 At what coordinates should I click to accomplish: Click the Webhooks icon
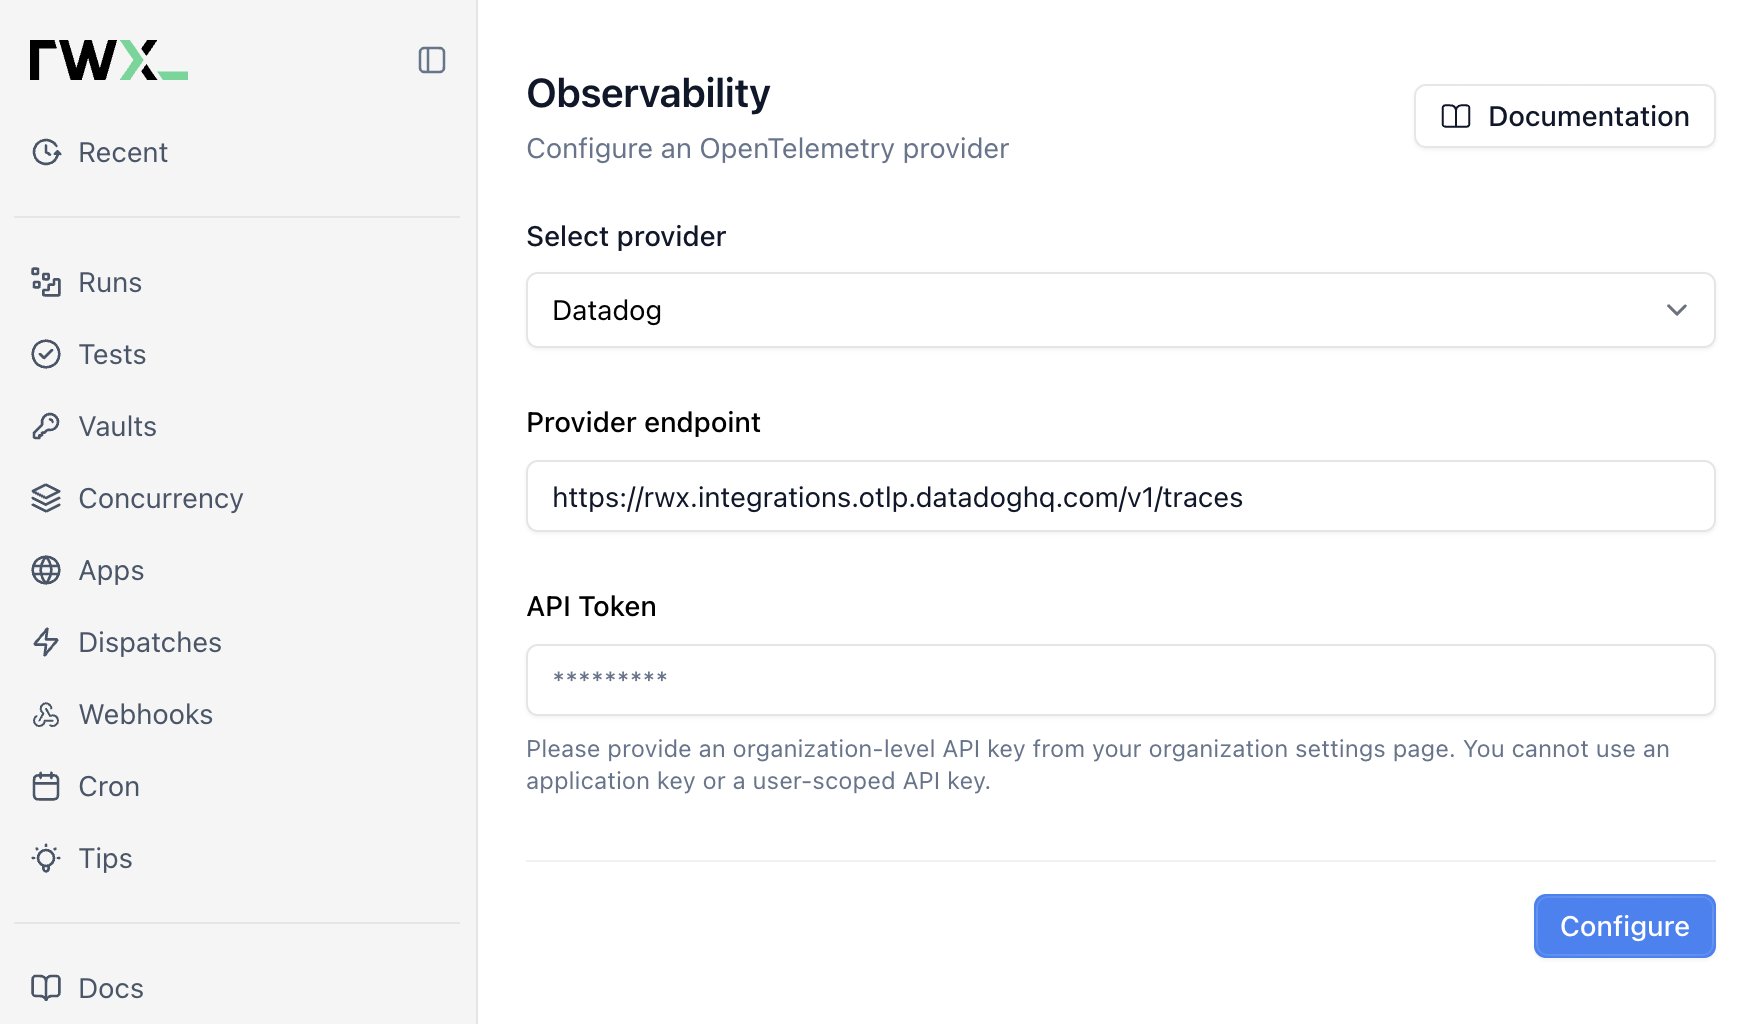point(46,714)
